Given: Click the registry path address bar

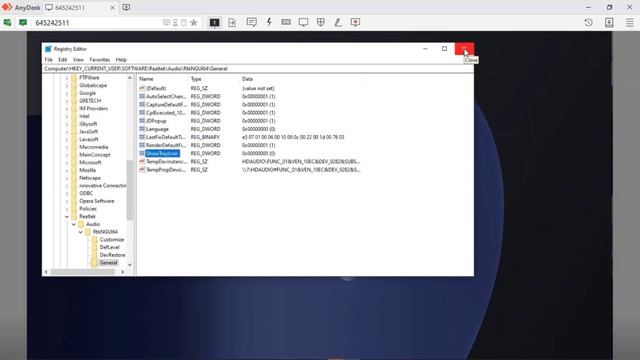Looking at the screenshot, I should click(x=258, y=69).
